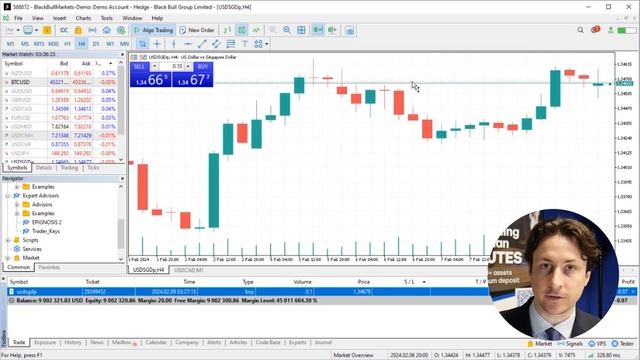Open the search magnifier at top right
The height and width of the screenshot is (360, 640).
click(580, 30)
